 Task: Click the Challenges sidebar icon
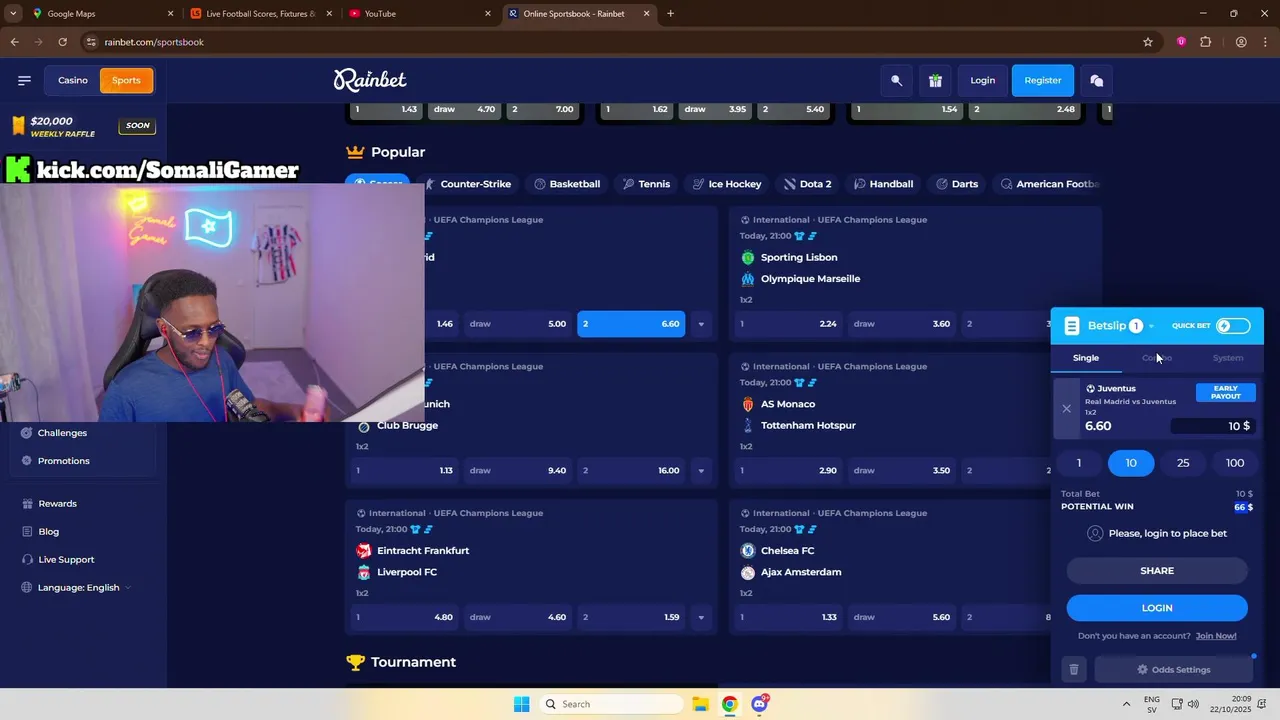tap(27, 433)
